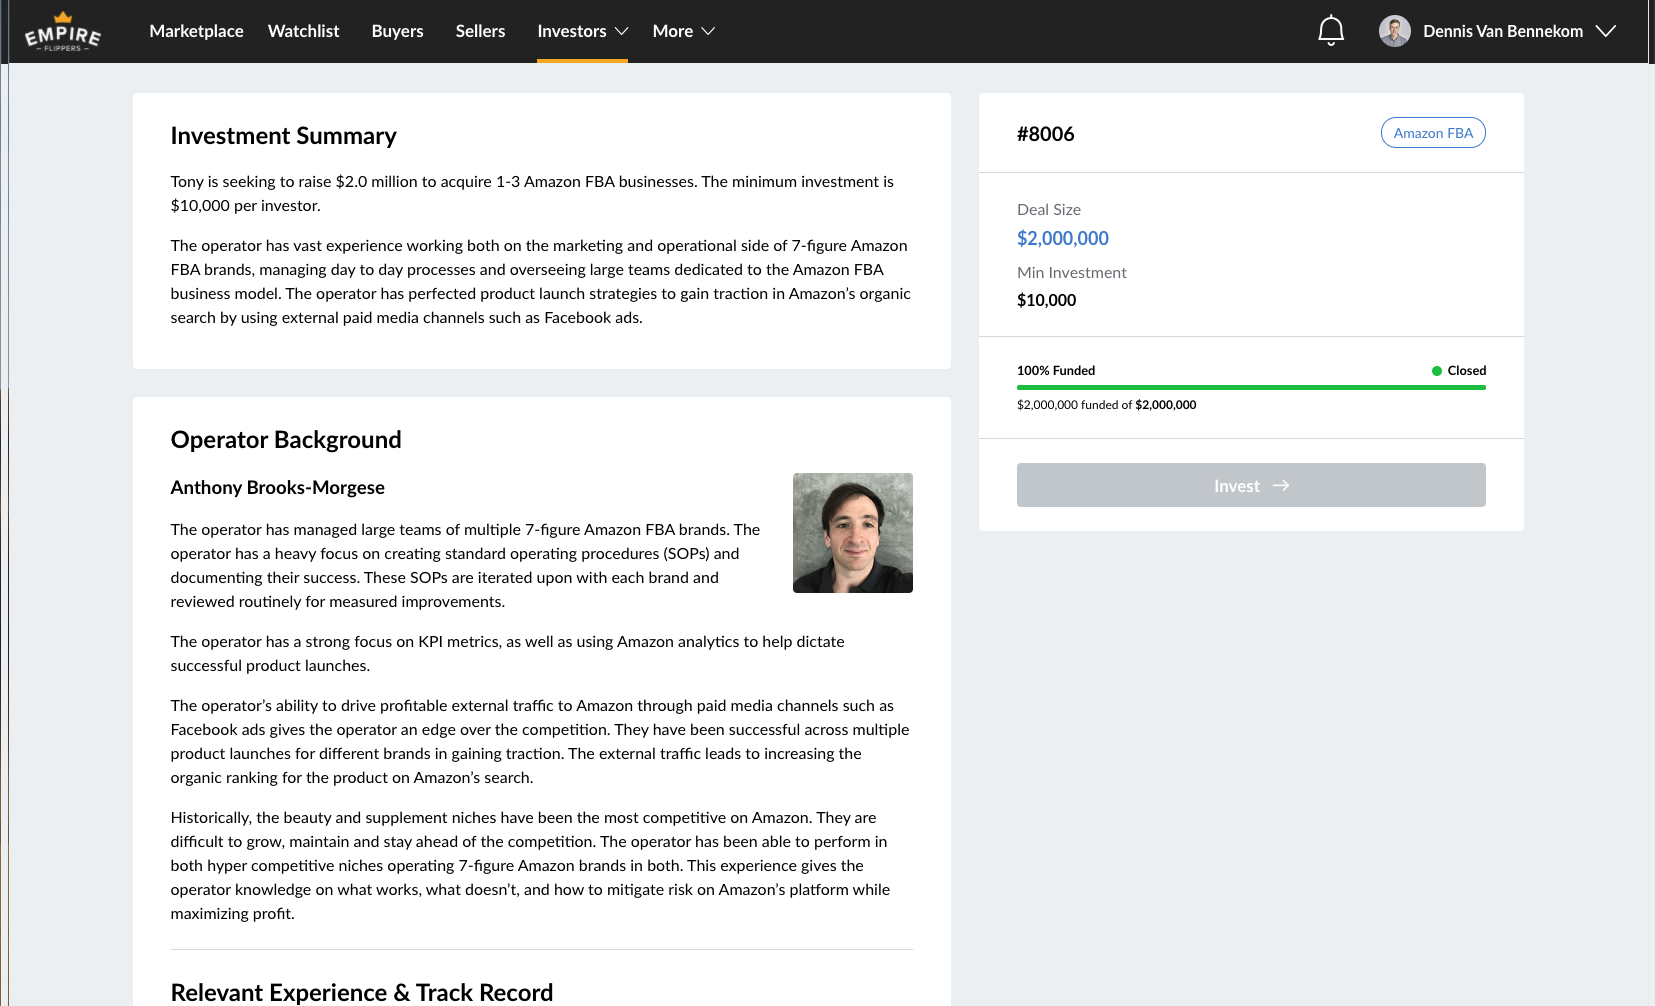Viewport: 1655px width, 1006px height.
Task: Click the Amazon FBA tag
Action: click(x=1433, y=133)
